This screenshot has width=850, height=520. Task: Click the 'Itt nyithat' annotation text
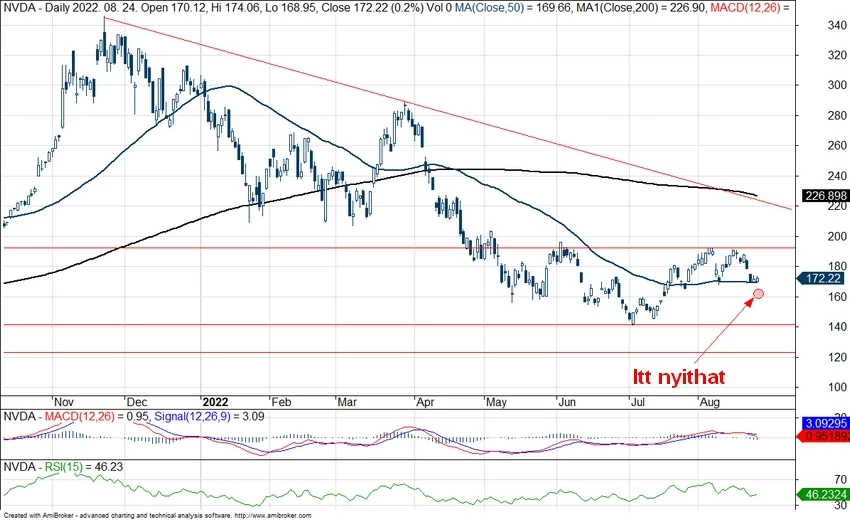[679, 376]
